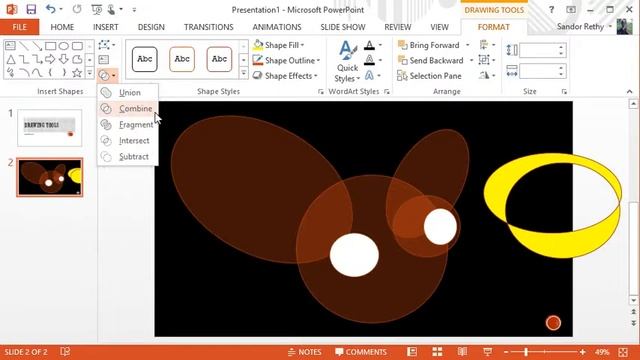Choose Subtract from Merge Shapes menu
This screenshot has width=640, height=360.
coord(127,156)
